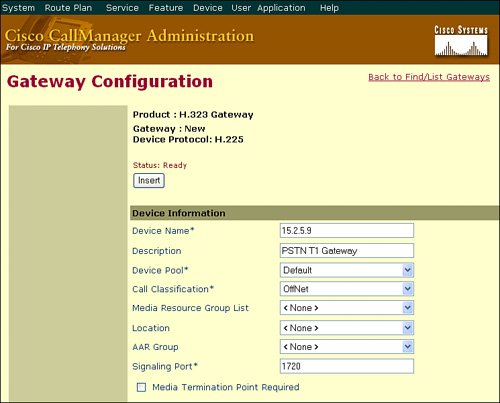Click the Insert button
This screenshot has width=500, height=403.
point(149,180)
